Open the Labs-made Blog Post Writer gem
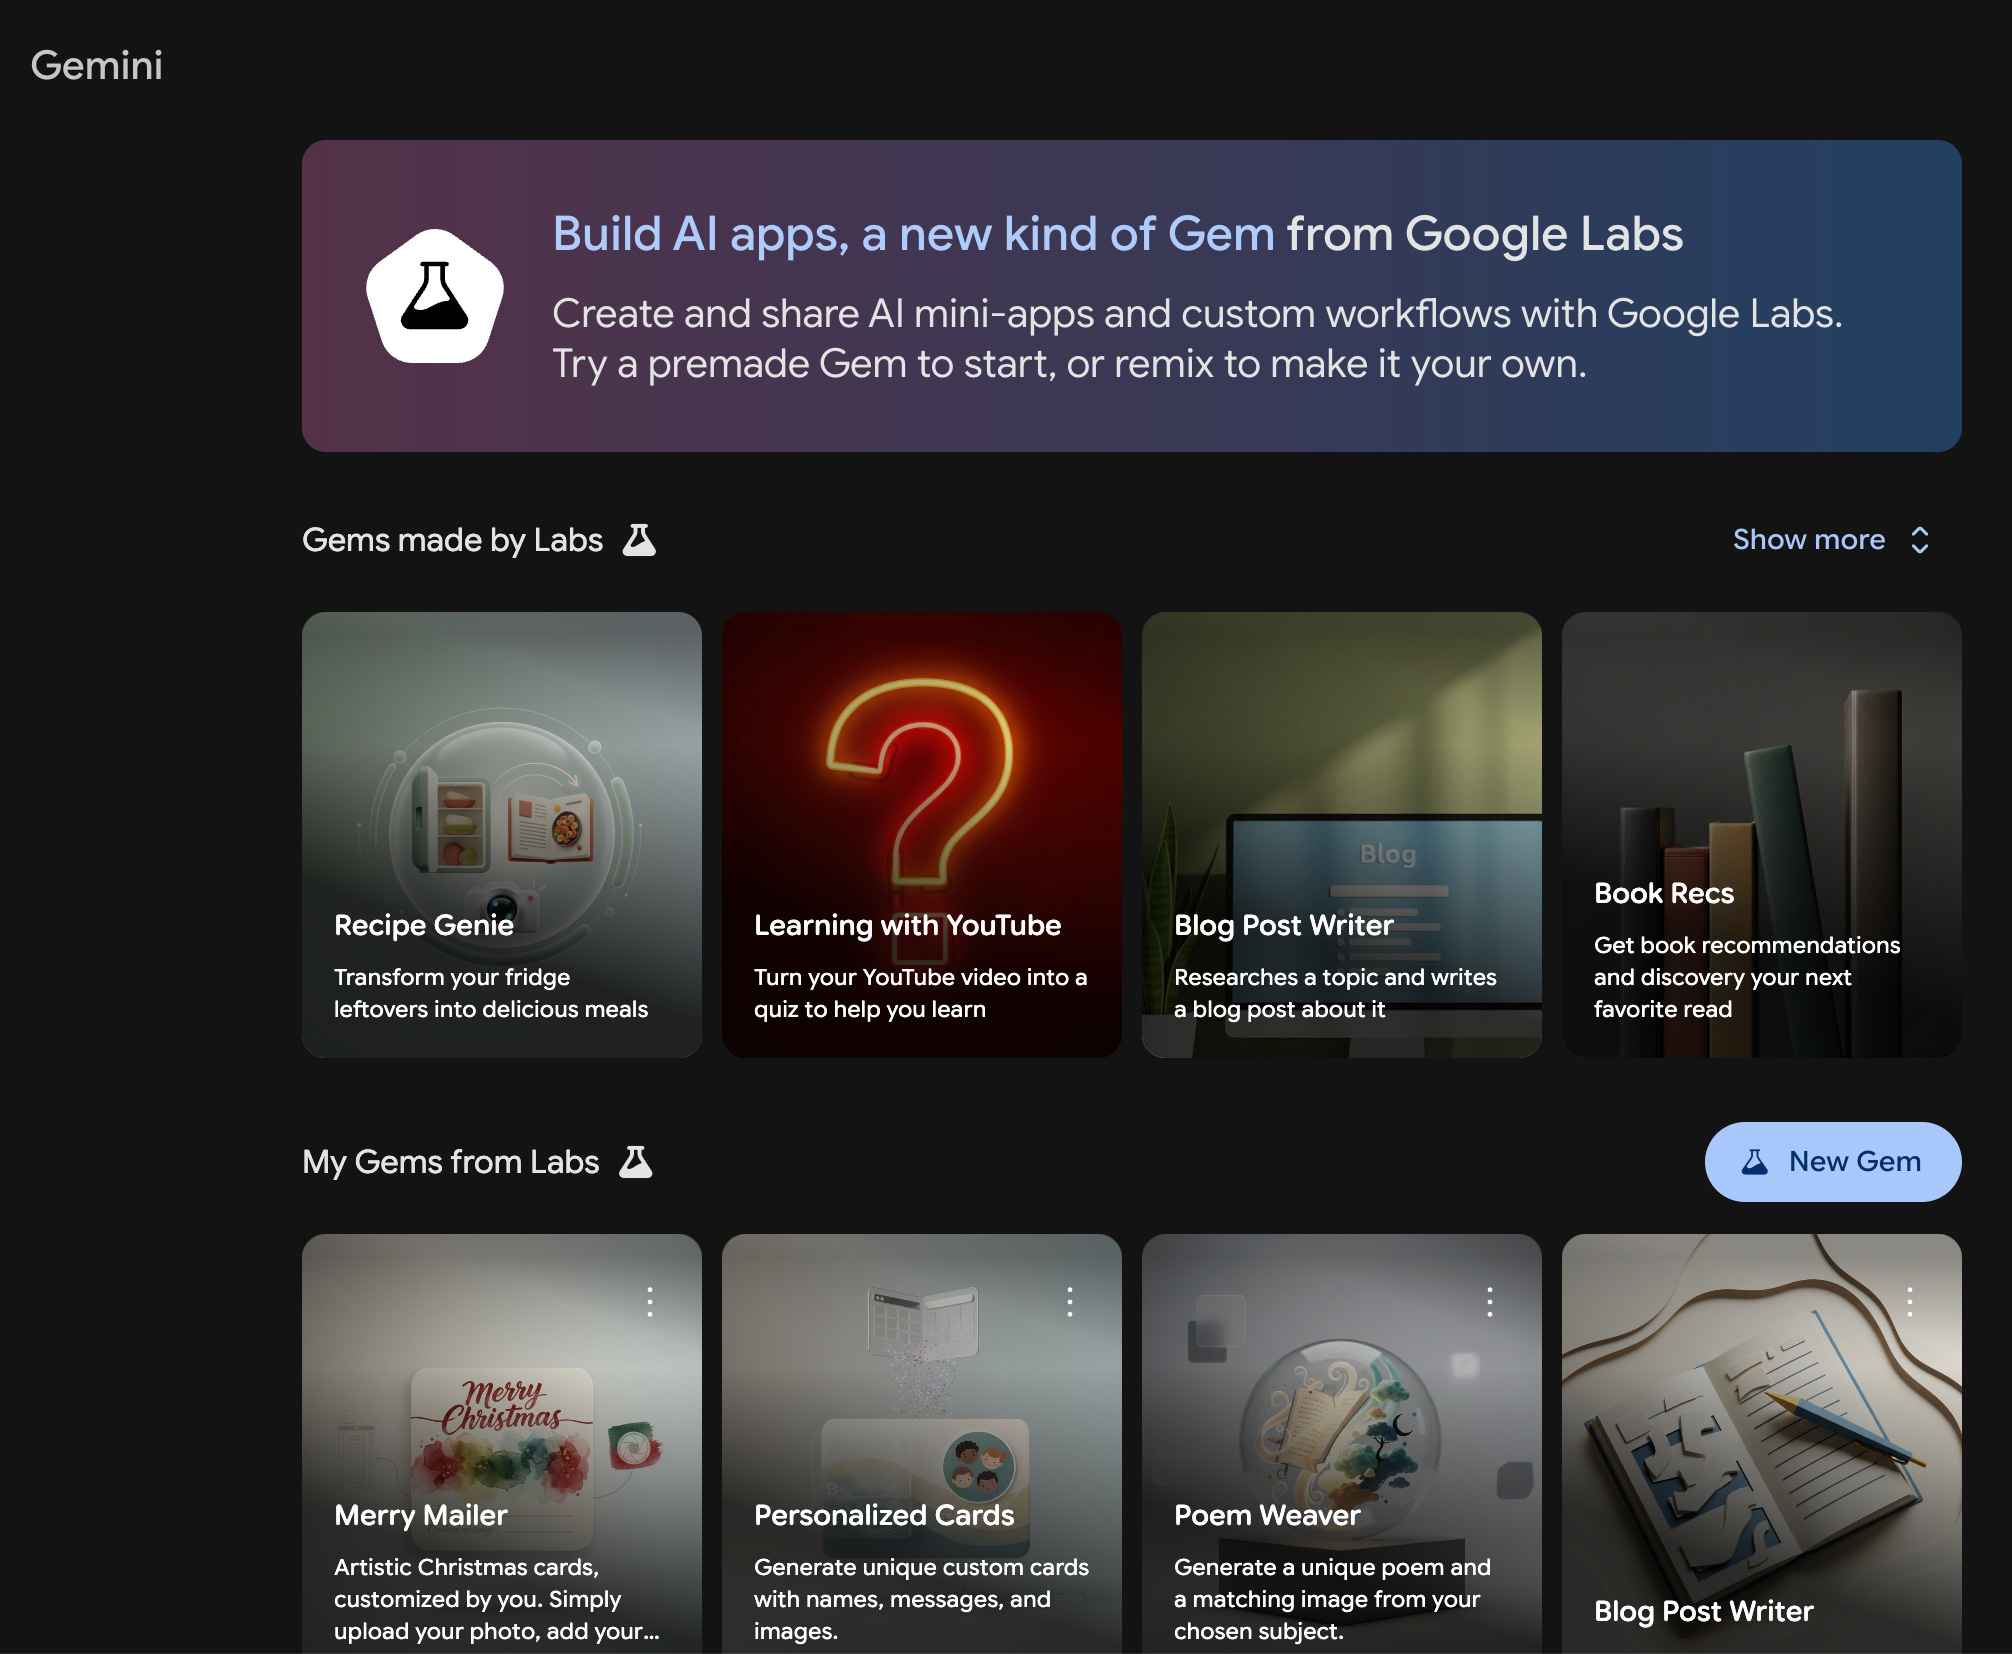This screenshot has width=2012, height=1654. coord(1342,834)
